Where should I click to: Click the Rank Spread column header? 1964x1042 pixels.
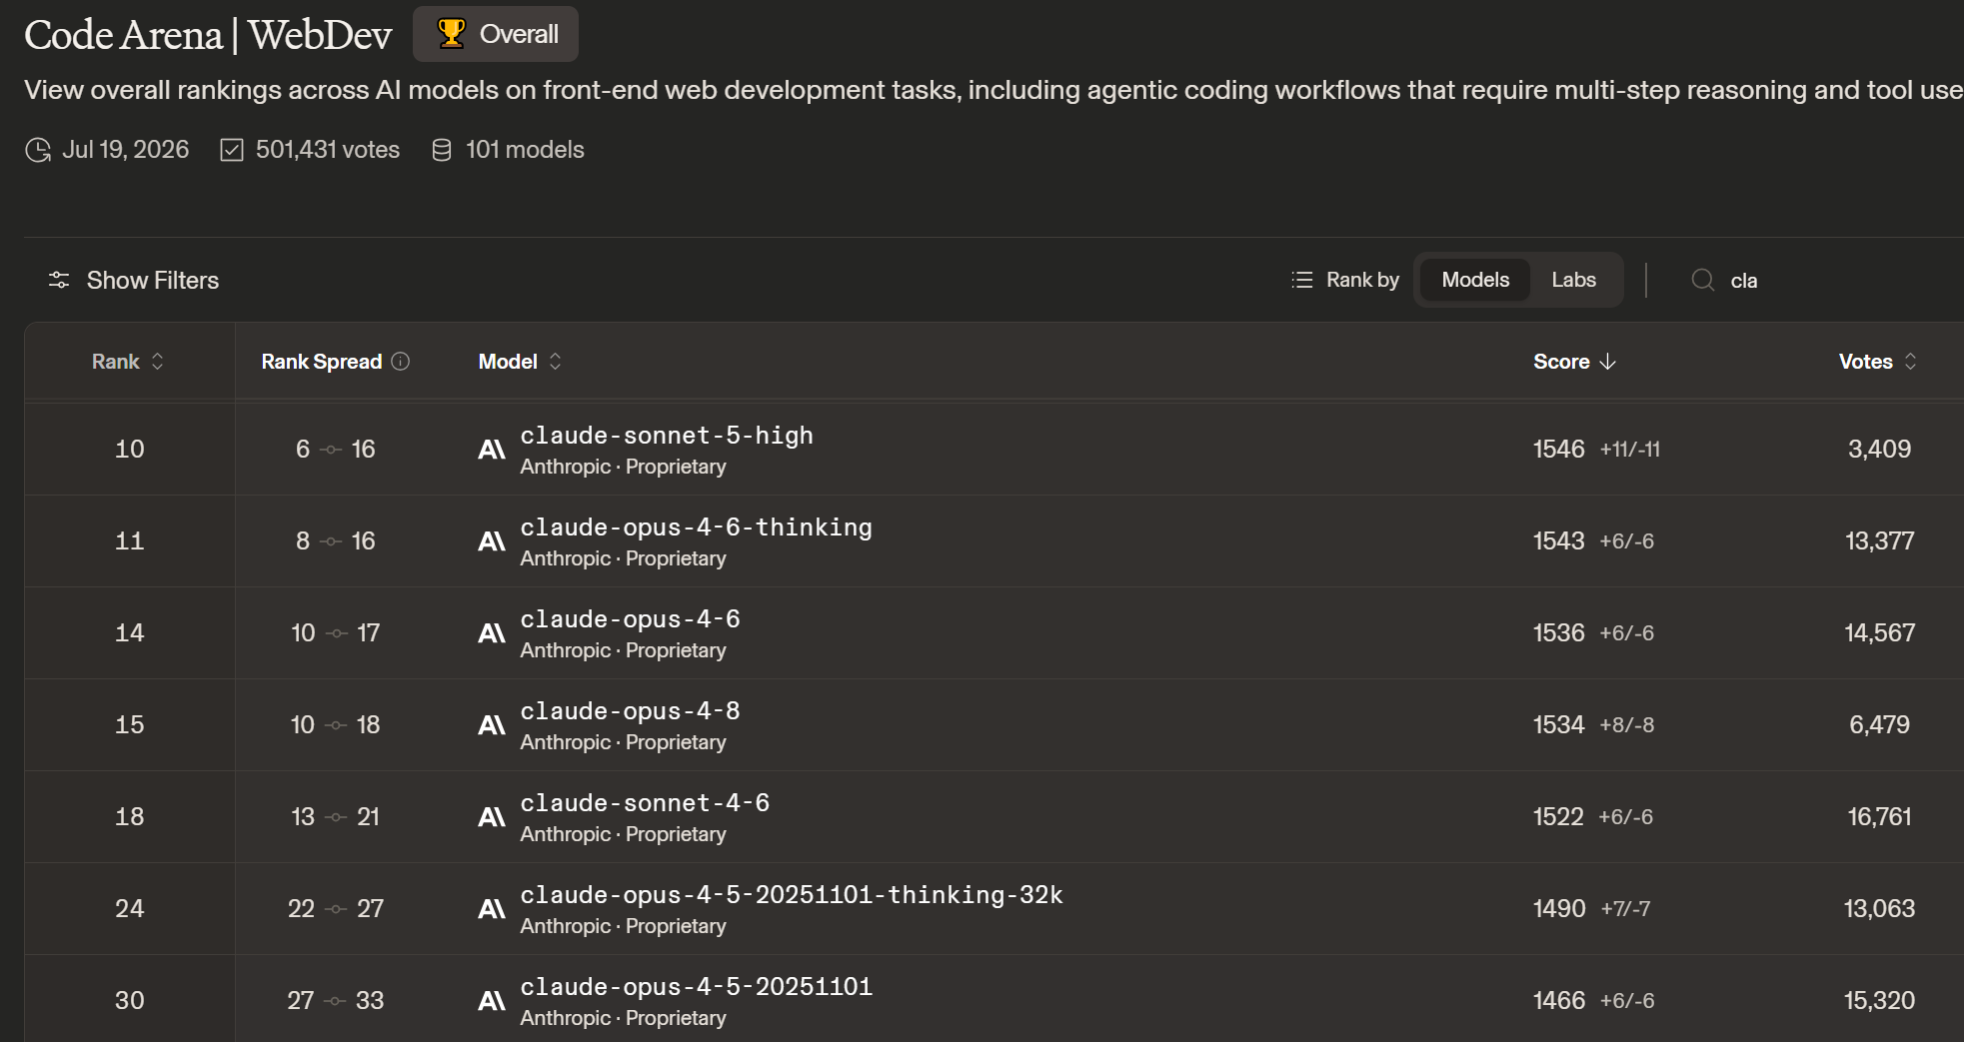click(322, 361)
